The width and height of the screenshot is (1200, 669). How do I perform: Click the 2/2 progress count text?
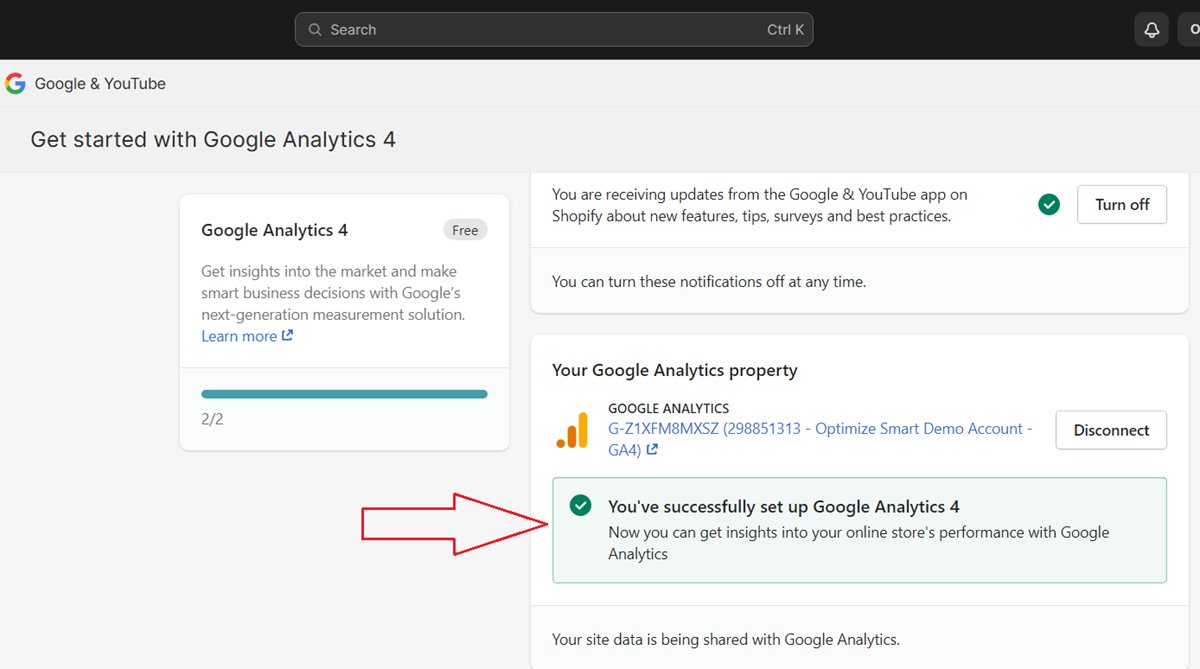point(212,420)
